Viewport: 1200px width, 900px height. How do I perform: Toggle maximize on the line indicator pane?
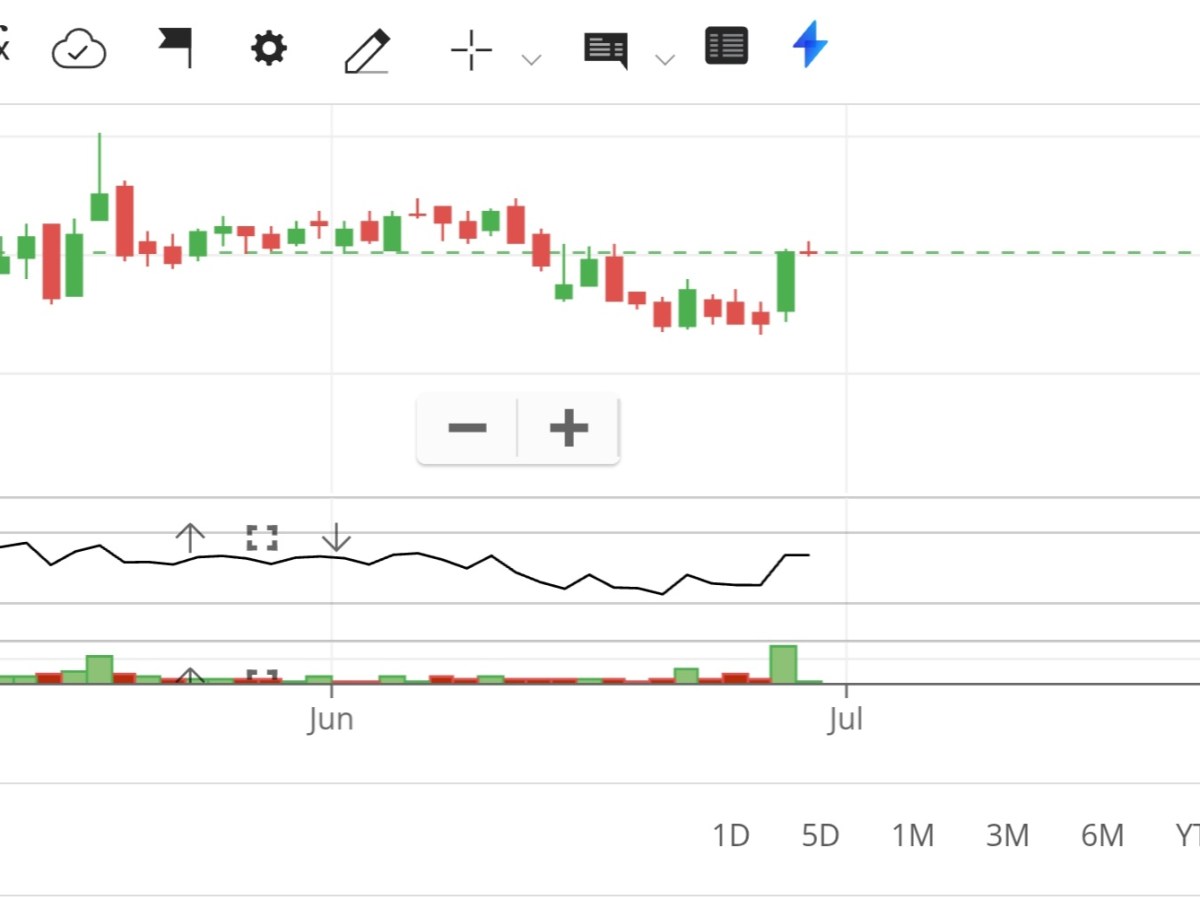pyautogui.click(x=260, y=539)
